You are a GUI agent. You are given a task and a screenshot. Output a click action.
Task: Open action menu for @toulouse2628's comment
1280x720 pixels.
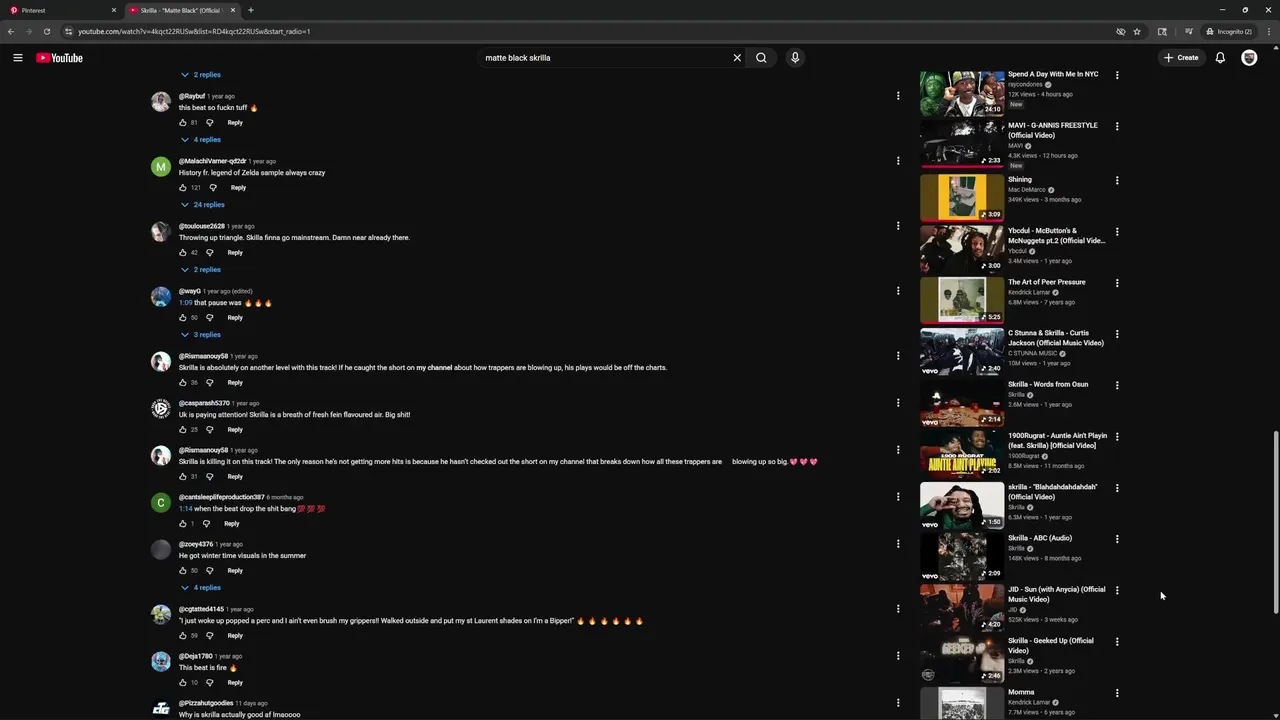pyautogui.click(x=898, y=226)
